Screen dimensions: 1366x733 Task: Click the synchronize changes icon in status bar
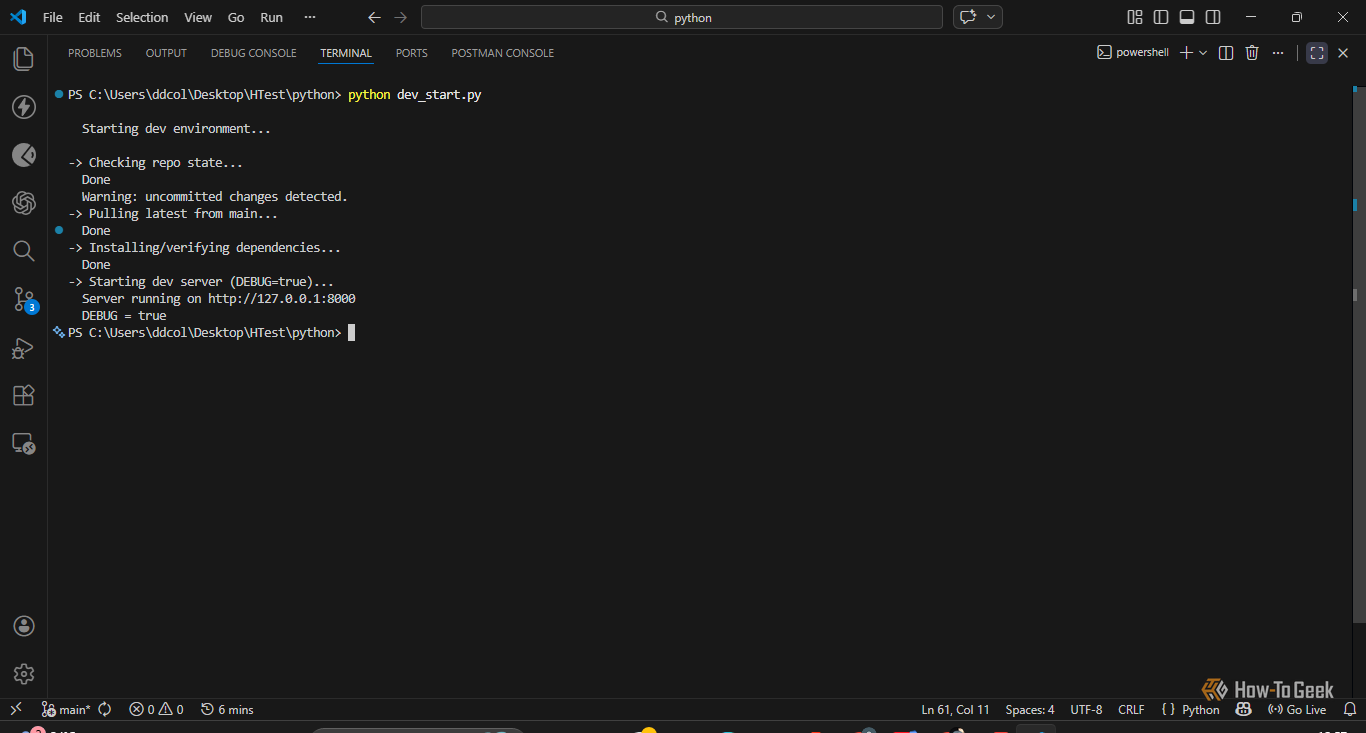[105, 709]
